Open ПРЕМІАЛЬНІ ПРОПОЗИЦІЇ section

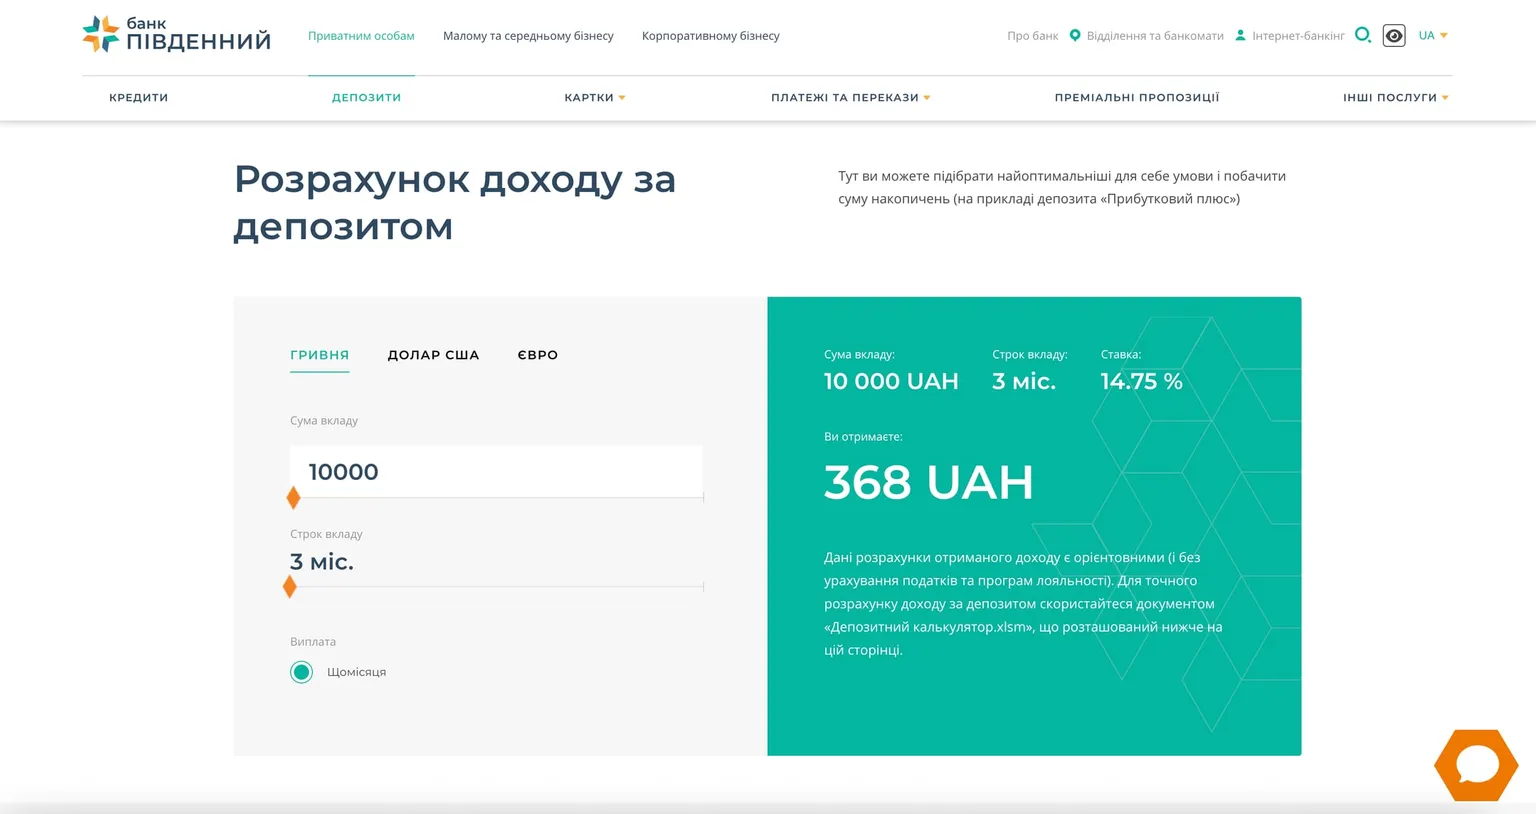[x=1137, y=97]
